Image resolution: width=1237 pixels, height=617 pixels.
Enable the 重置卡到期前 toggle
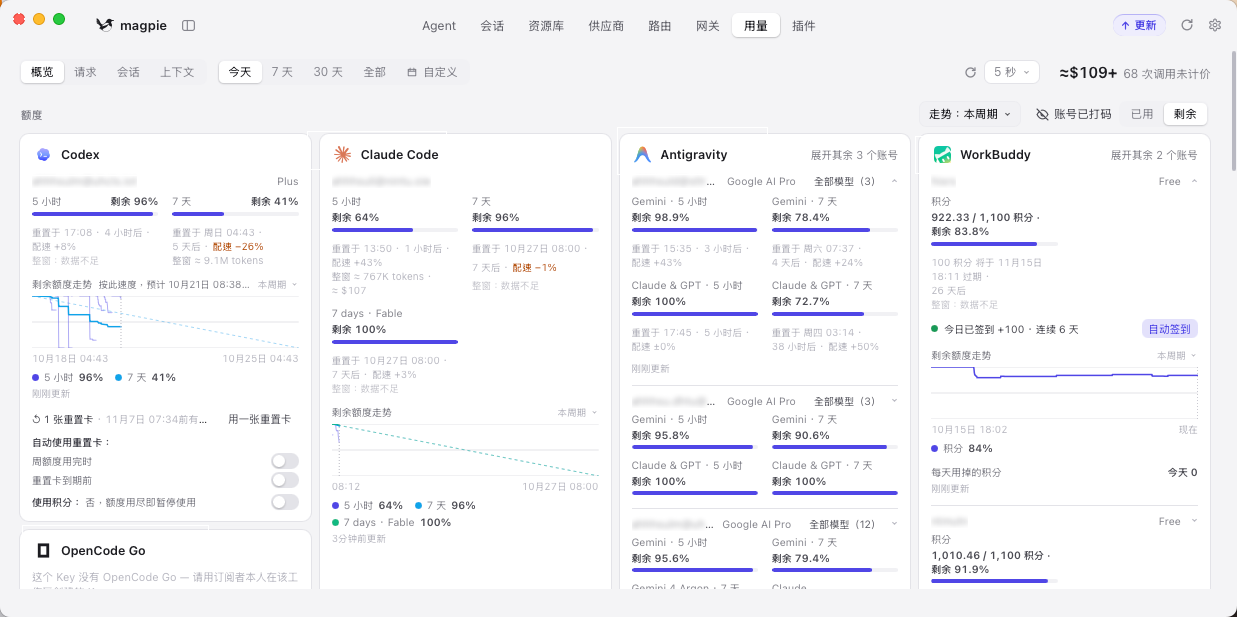[285, 480]
